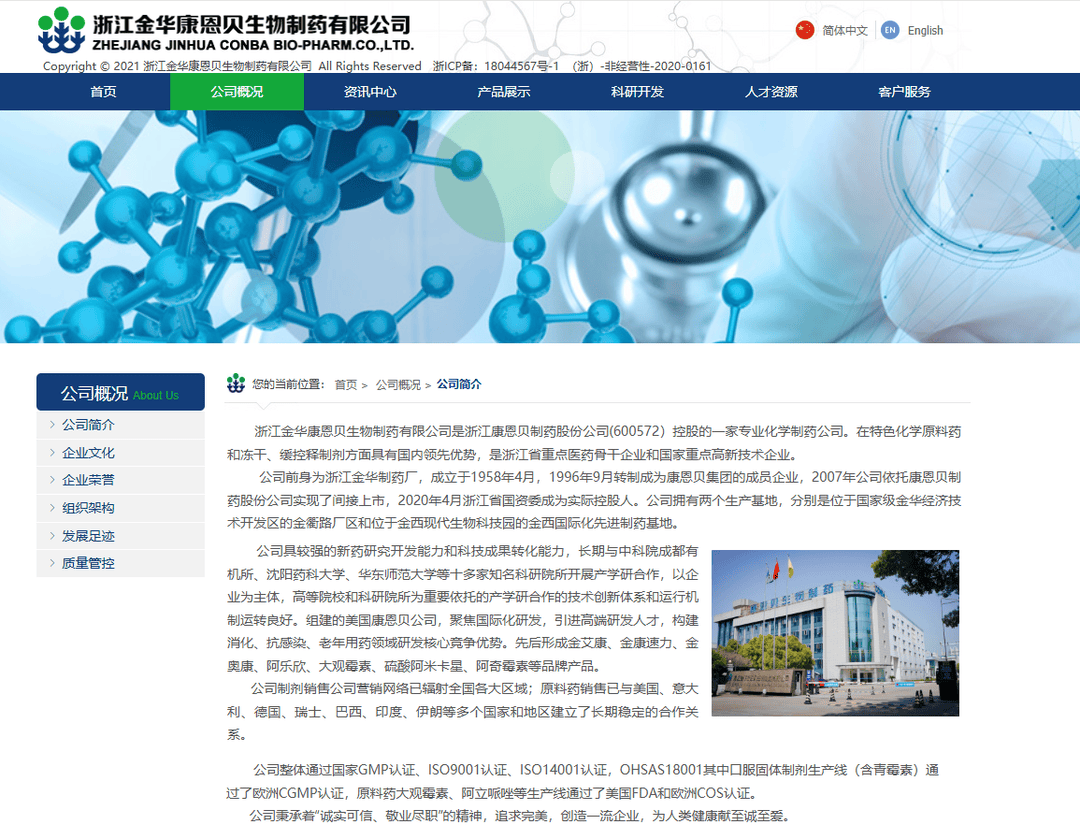The height and width of the screenshot is (839, 1080).
Task: Select 企业荣誉 in the sidebar
Action: (121, 480)
